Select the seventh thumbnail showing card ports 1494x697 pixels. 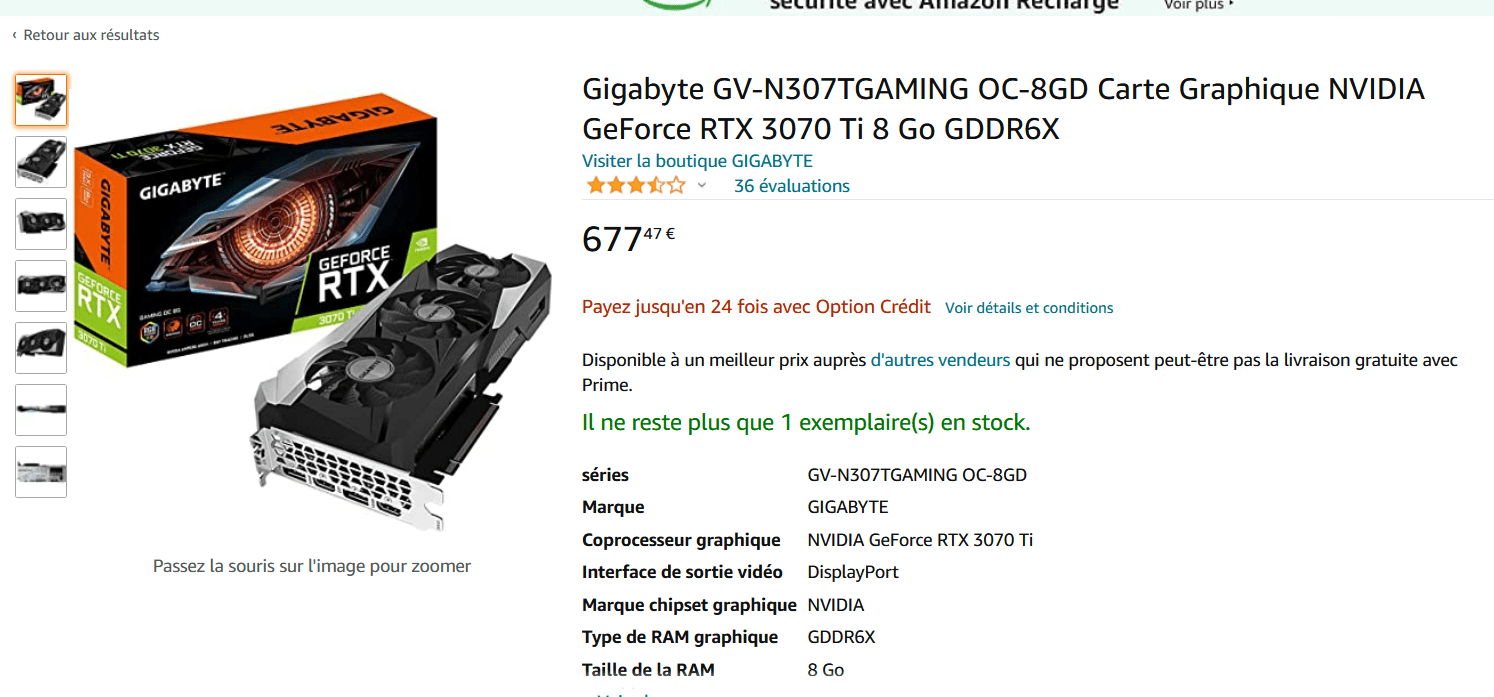[41, 472]
